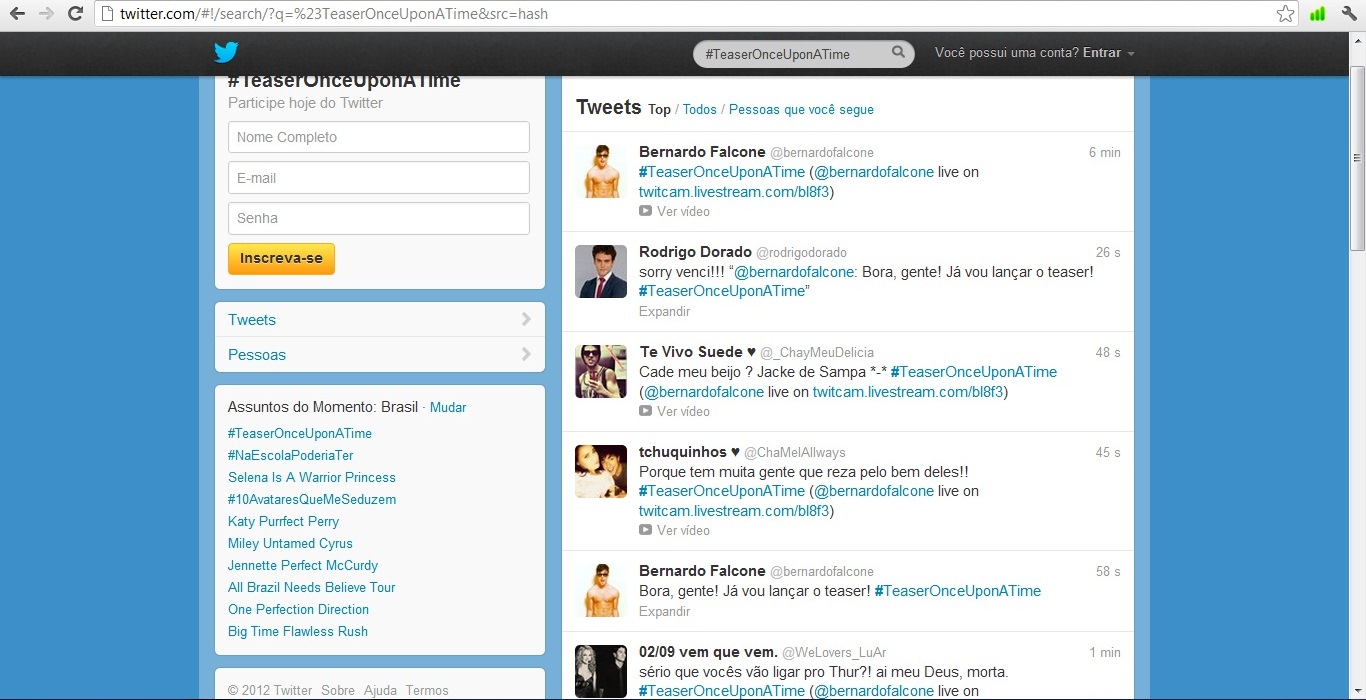The width and height of the screenshot is (1366, 700).
Task: Open Te Vivo Suede's avatar
Action: pos(601,371)
